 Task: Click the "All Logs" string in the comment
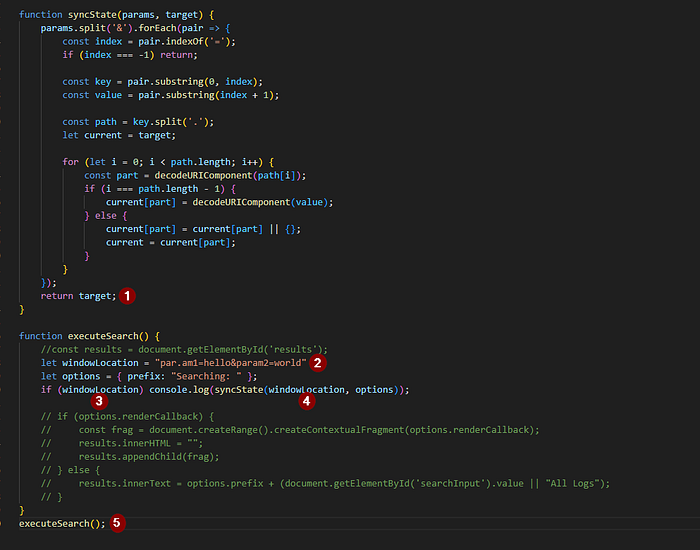(x=572, y=483)
